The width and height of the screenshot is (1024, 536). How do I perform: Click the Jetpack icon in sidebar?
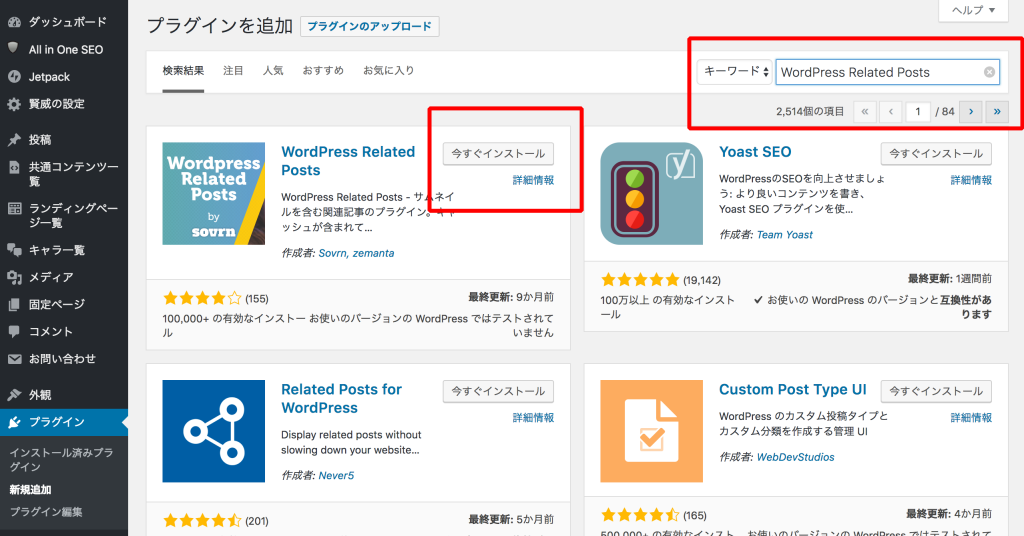(14, 76)
